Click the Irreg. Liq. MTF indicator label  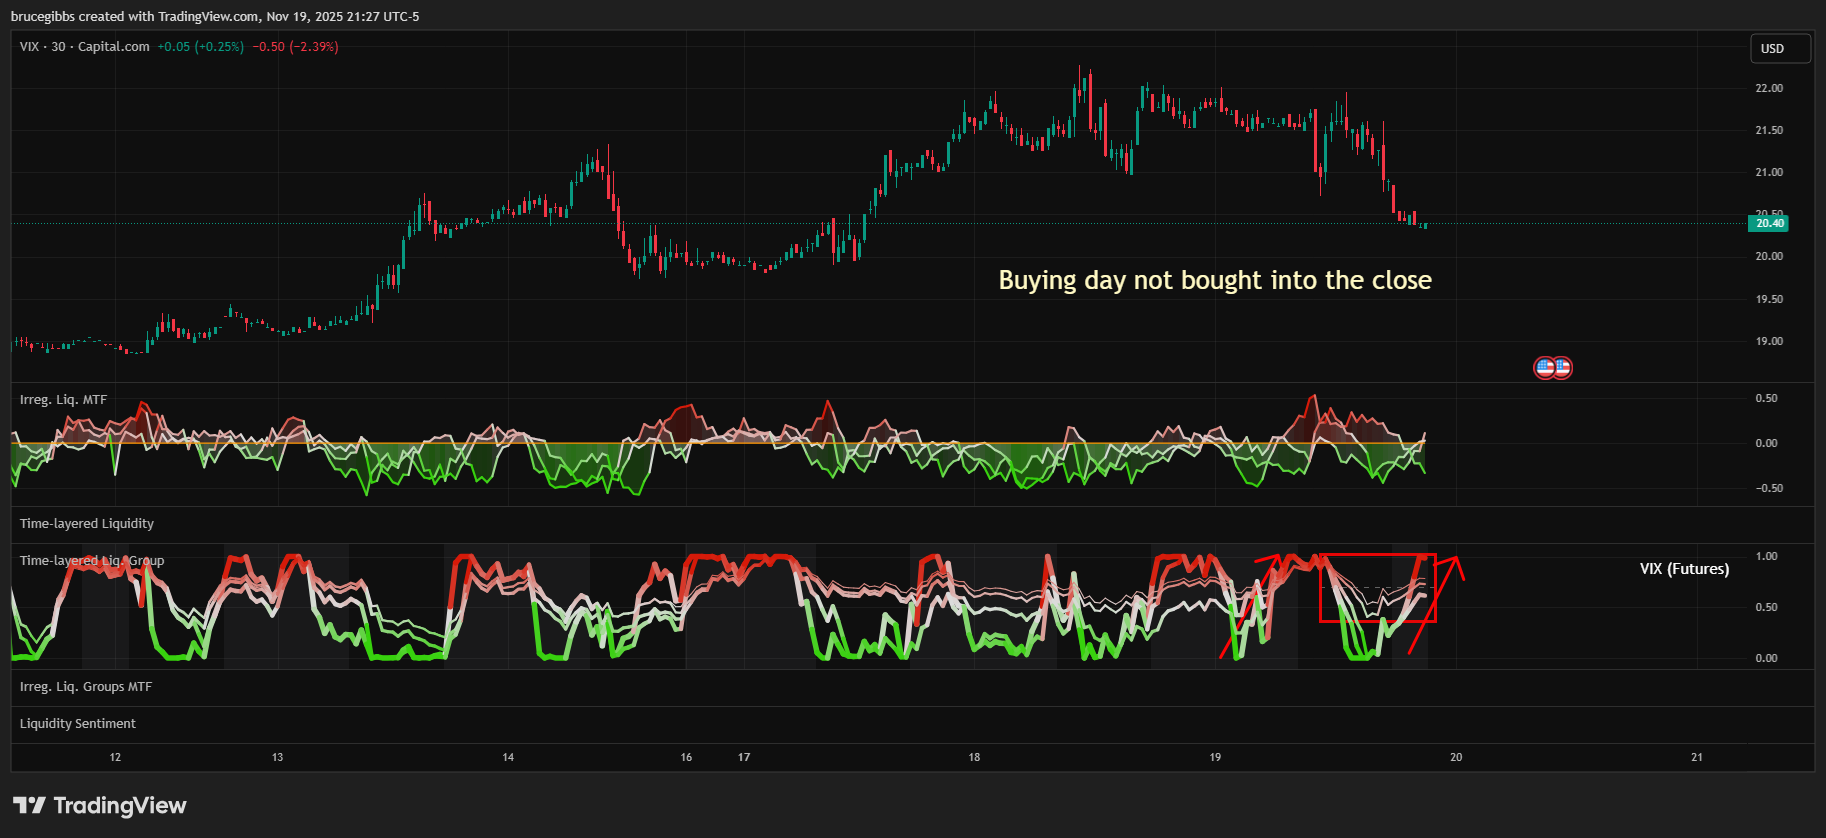(x=63, y=400)
